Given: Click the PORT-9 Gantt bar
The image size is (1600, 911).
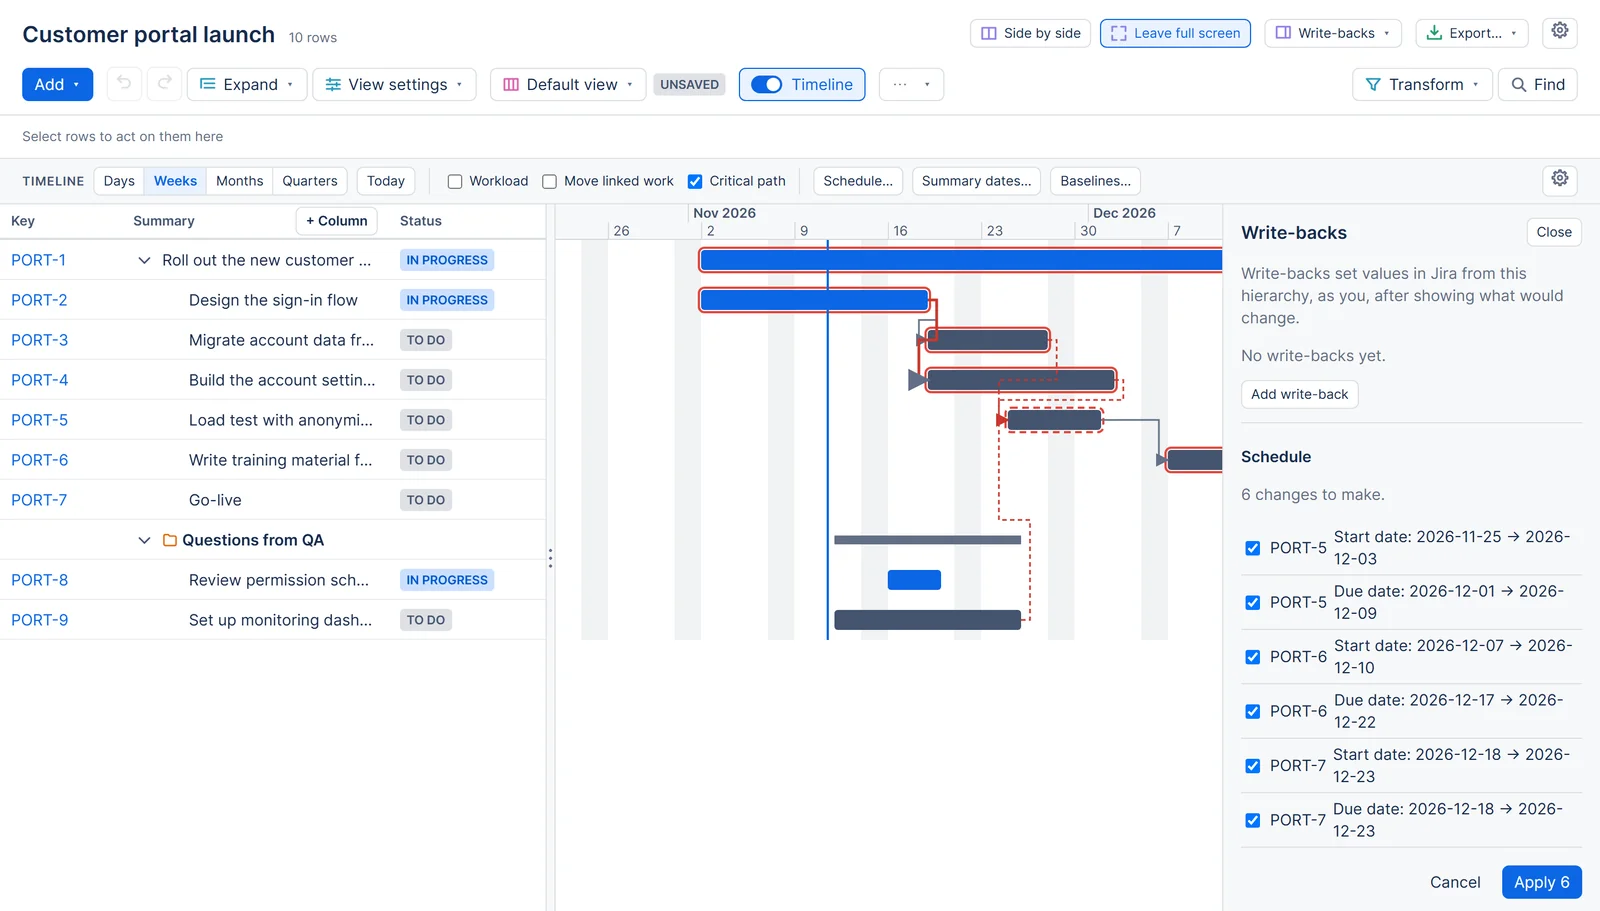Looking at the screenshot, I should pyautogui.click(x=927, y=620).
